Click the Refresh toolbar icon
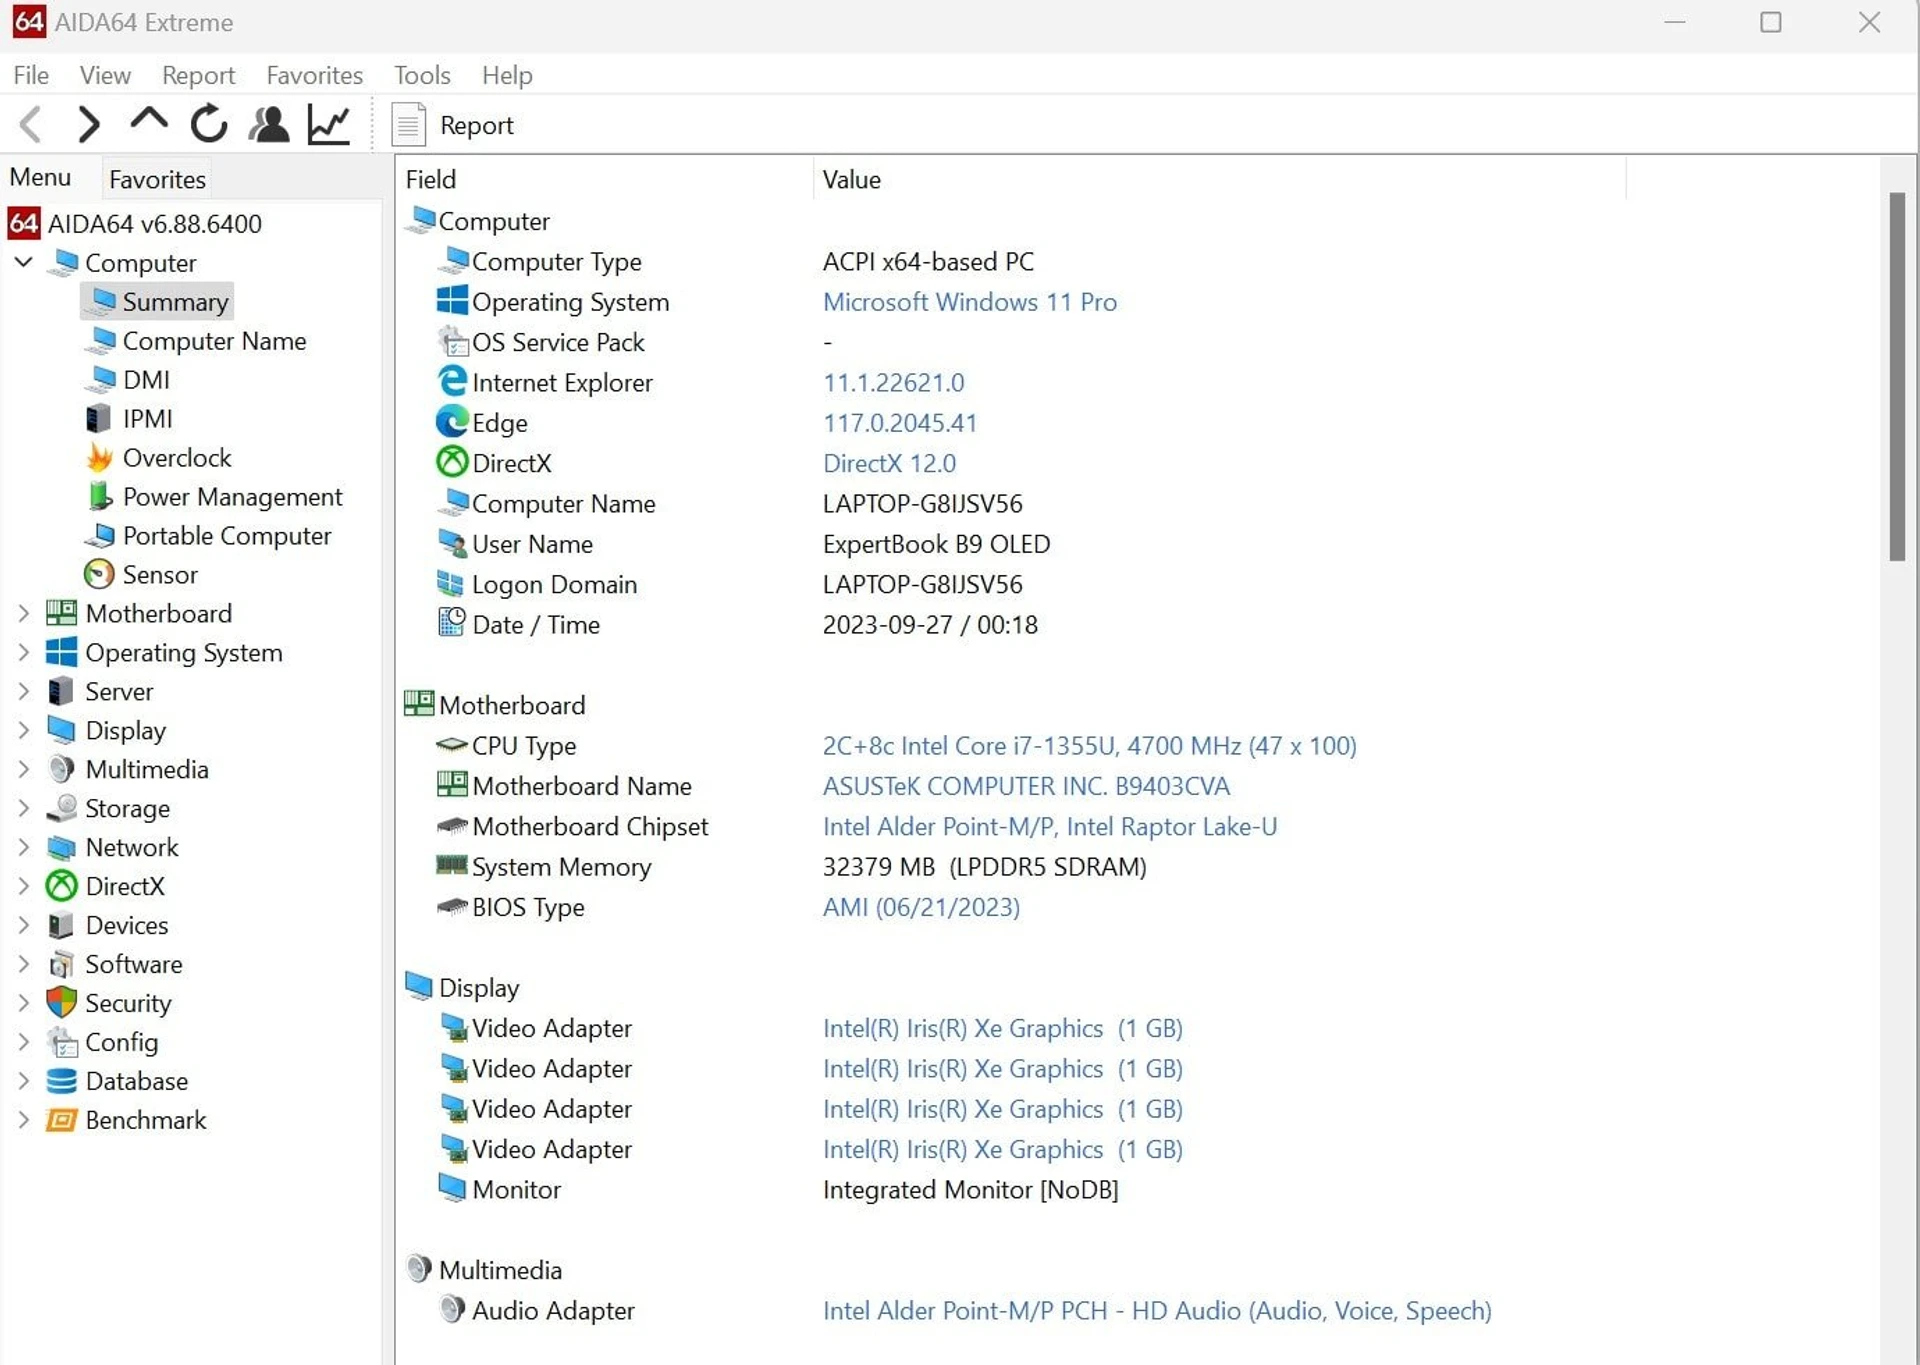The height and width of the screenshot is (1365, 1920). [x=209, y=124]
